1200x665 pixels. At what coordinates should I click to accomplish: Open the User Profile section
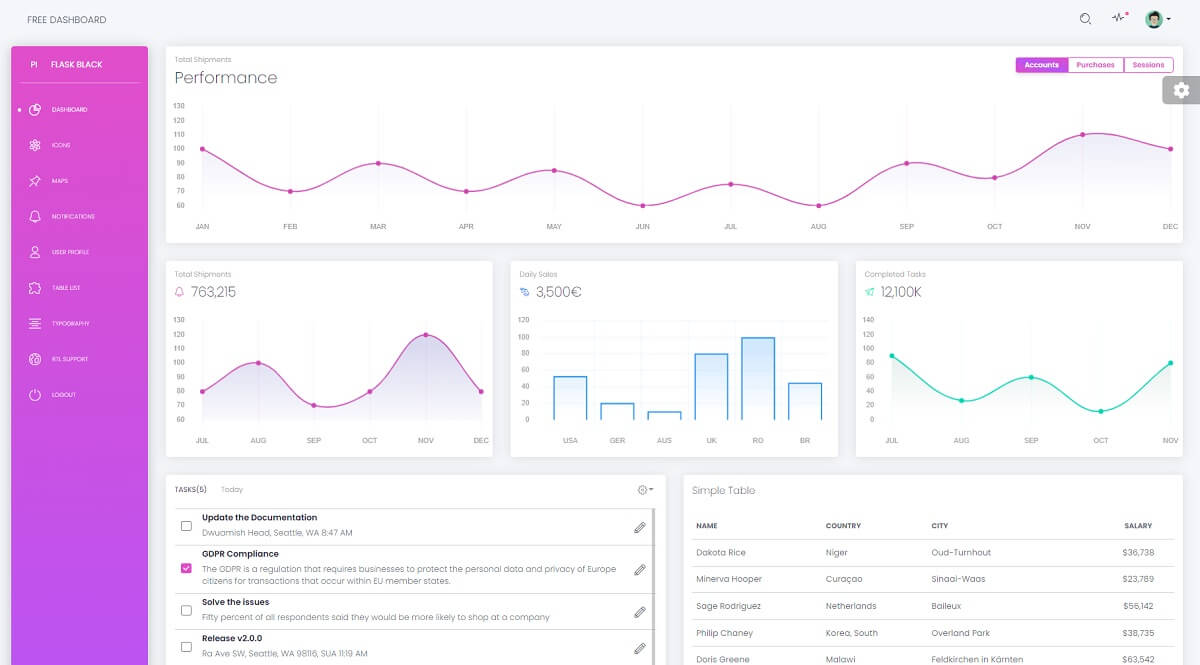pyautogui.click(x=70, y=252)
